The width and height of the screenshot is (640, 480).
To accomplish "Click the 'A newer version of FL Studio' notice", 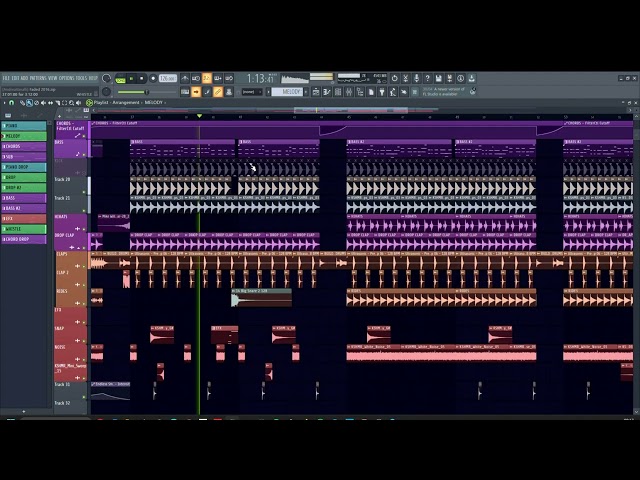I will pos(443,91).
